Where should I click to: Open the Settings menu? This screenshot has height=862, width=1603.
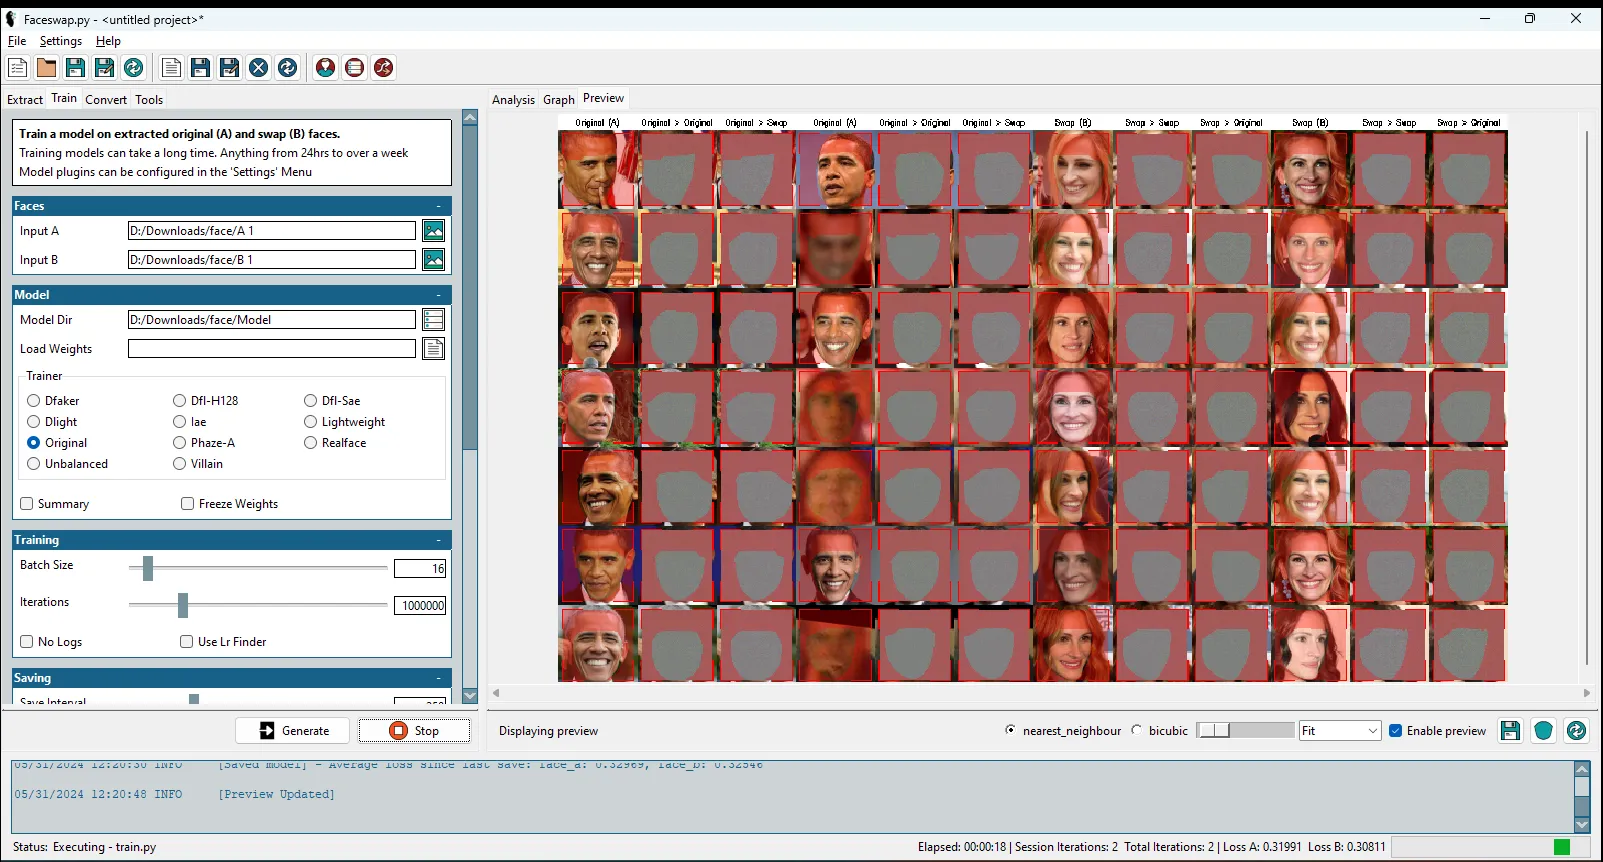pos(60,41)
